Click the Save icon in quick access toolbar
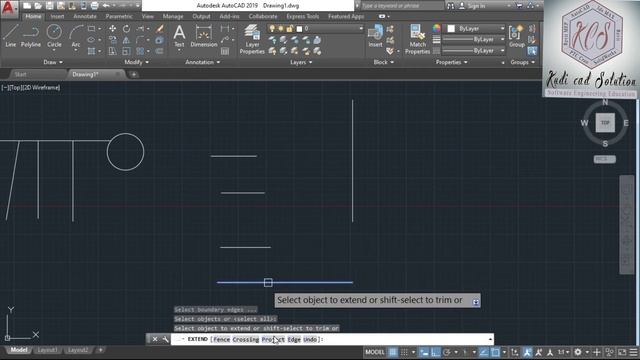The height and width of the screenshot is (360, 640). (x=49, y=6)
